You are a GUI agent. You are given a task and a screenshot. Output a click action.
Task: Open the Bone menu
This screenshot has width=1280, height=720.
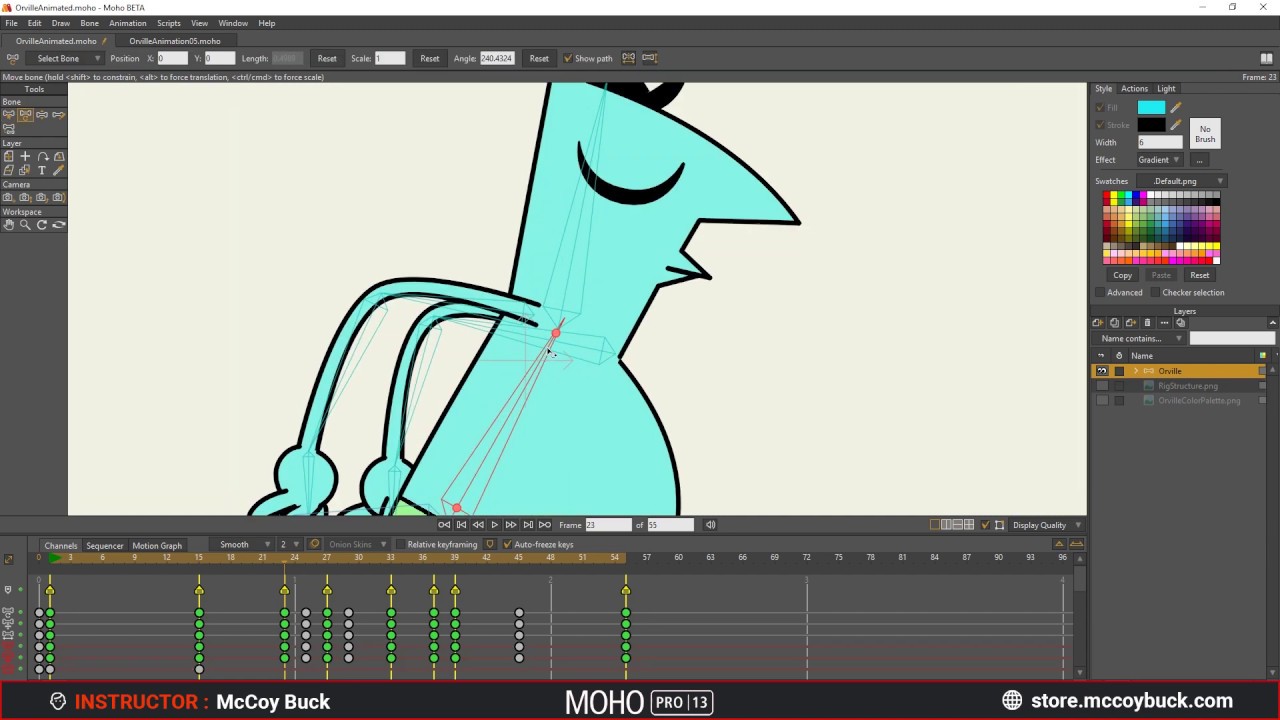89,23
